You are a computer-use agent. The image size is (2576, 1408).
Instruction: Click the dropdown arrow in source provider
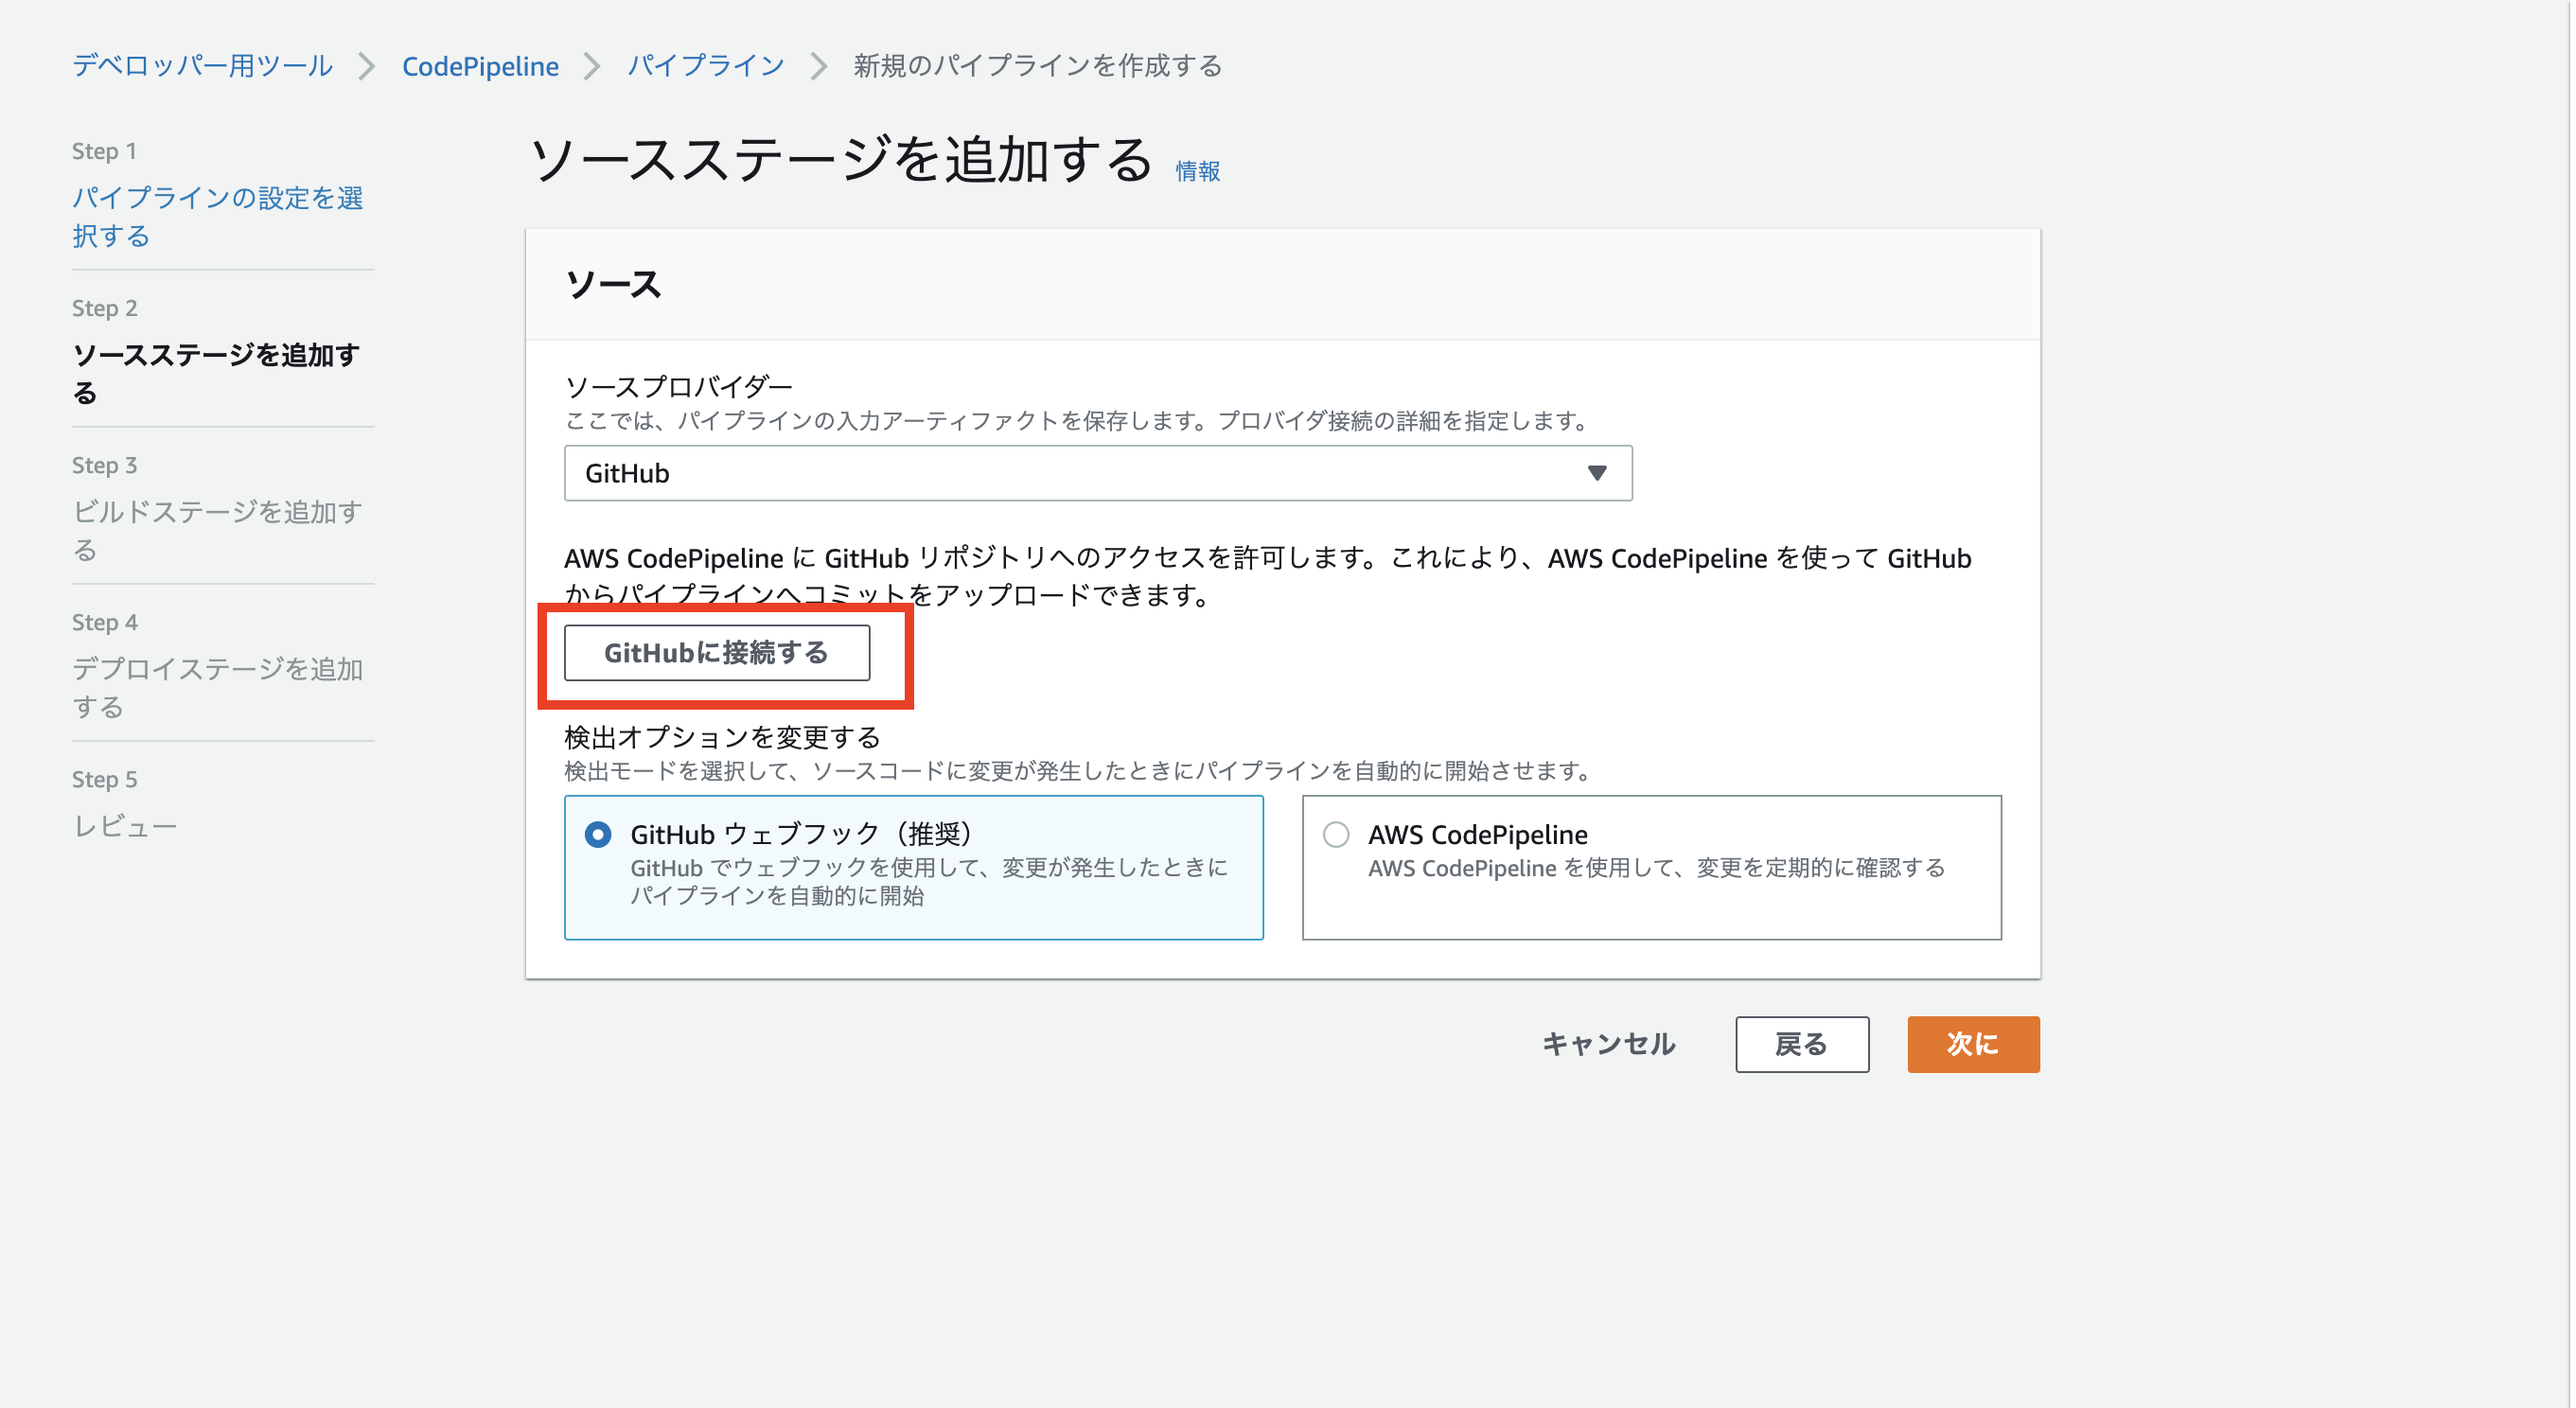1596,473
